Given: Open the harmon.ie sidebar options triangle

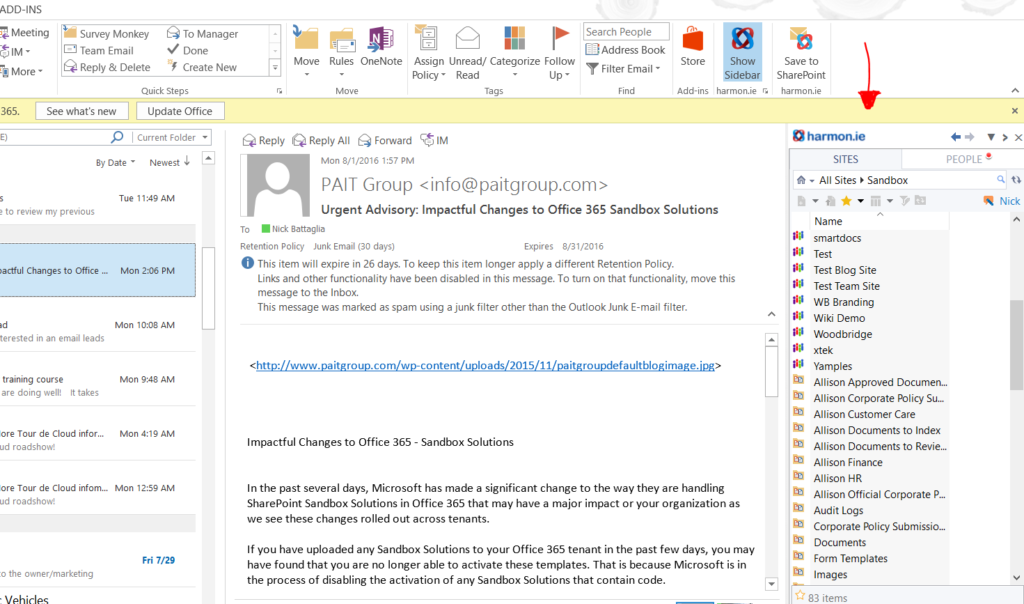Looking at the screenshot, I should click(991, 137).
